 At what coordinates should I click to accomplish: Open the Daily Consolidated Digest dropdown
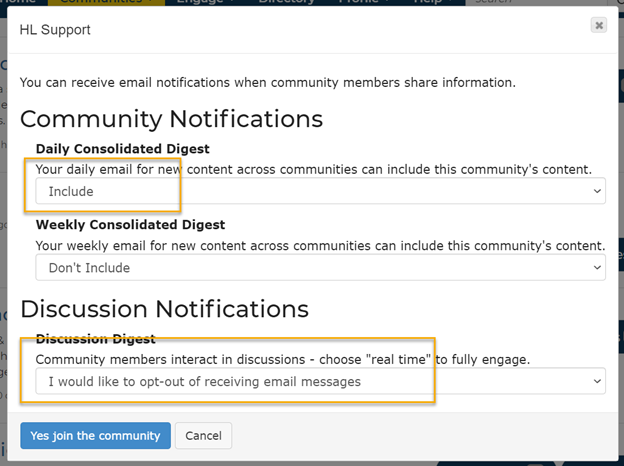(x=320, y=191)
